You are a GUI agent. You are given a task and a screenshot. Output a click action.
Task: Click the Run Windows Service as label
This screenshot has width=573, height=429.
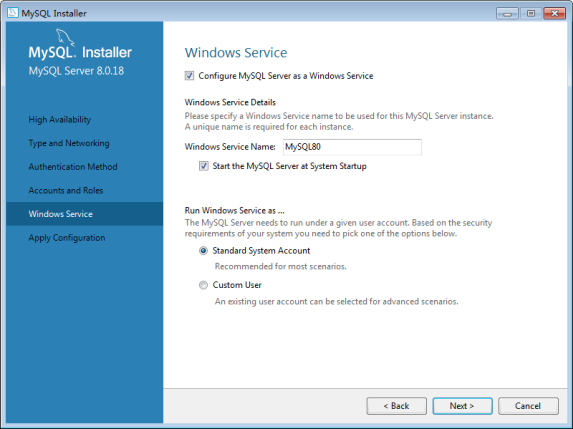click(235, 210)
